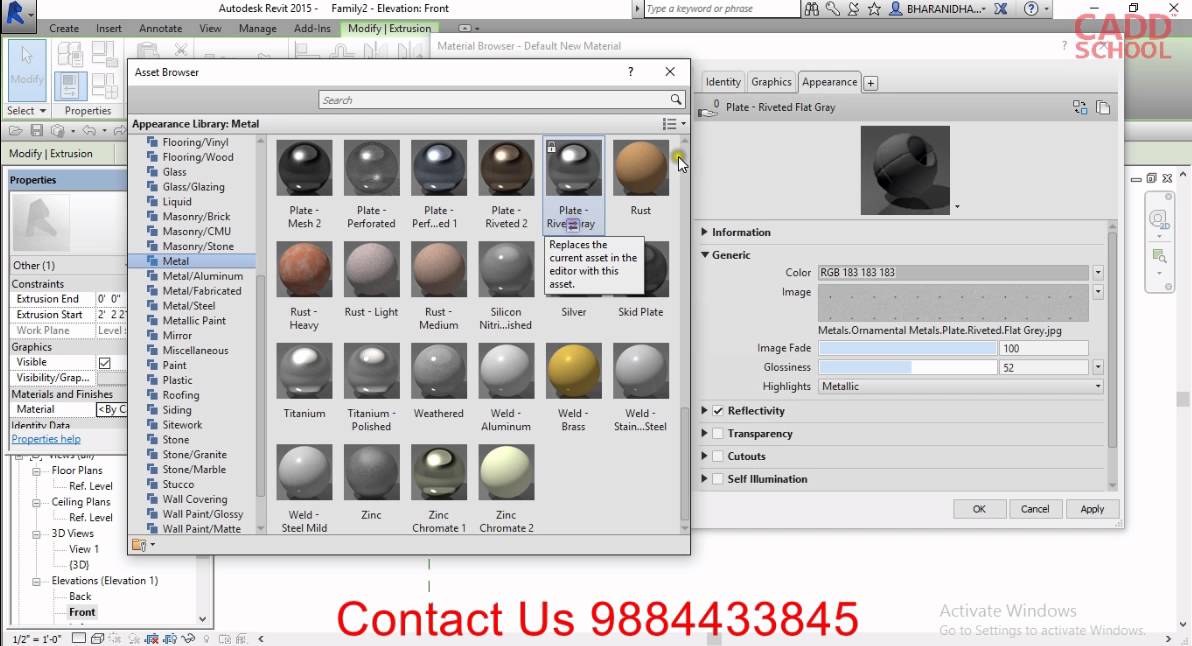Image resolution: width=1192 pixels, height=646 pixels.
Task: Open the Subscription Center key icon
Action: pyautogui.click(x=833, y=9)
